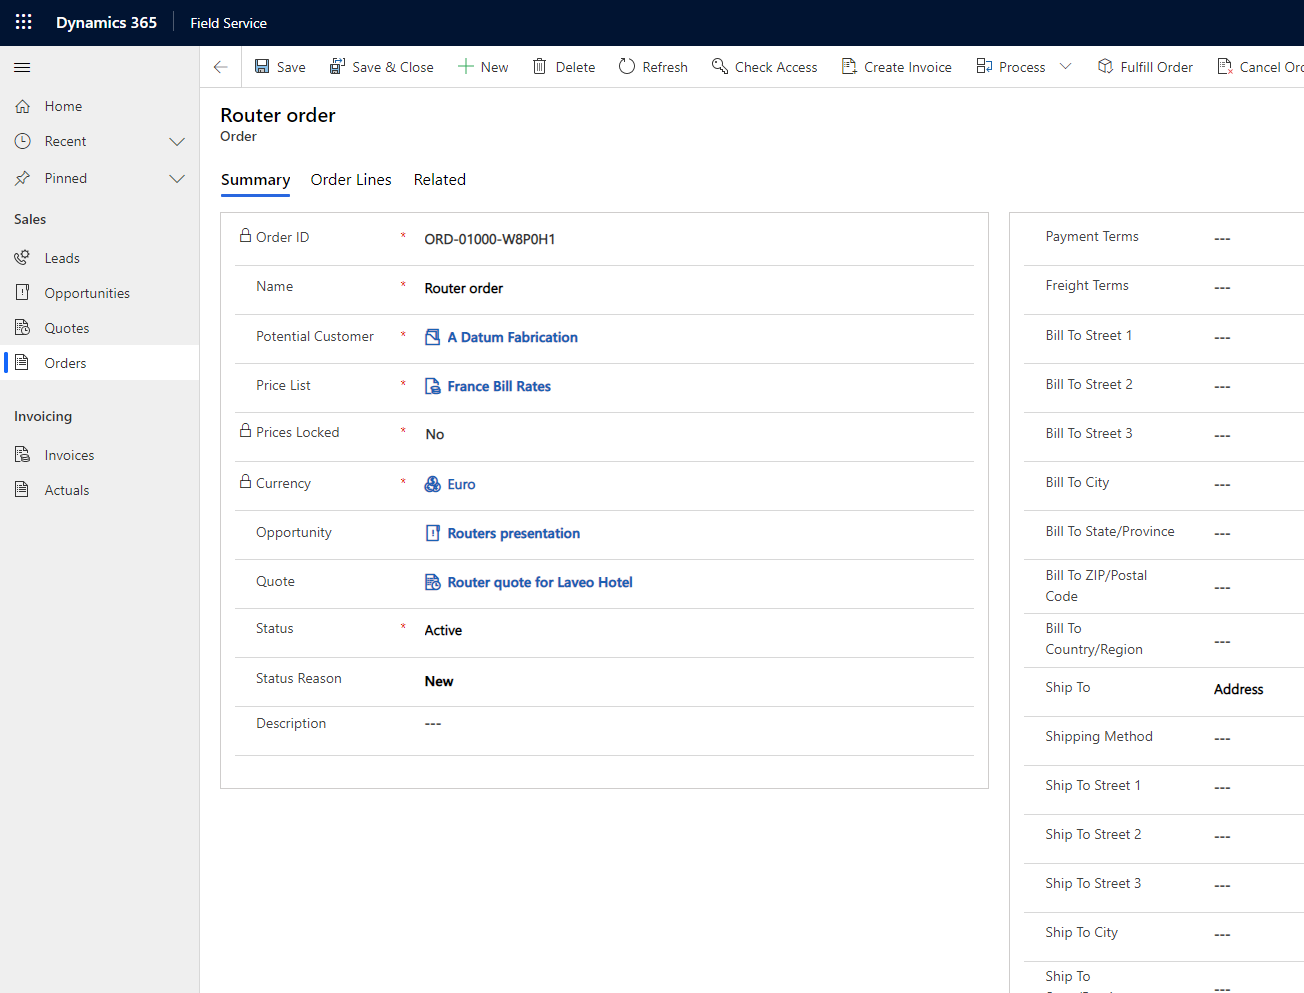
Task: Switch to the Order Lines tab
Action: click(351, 180)
